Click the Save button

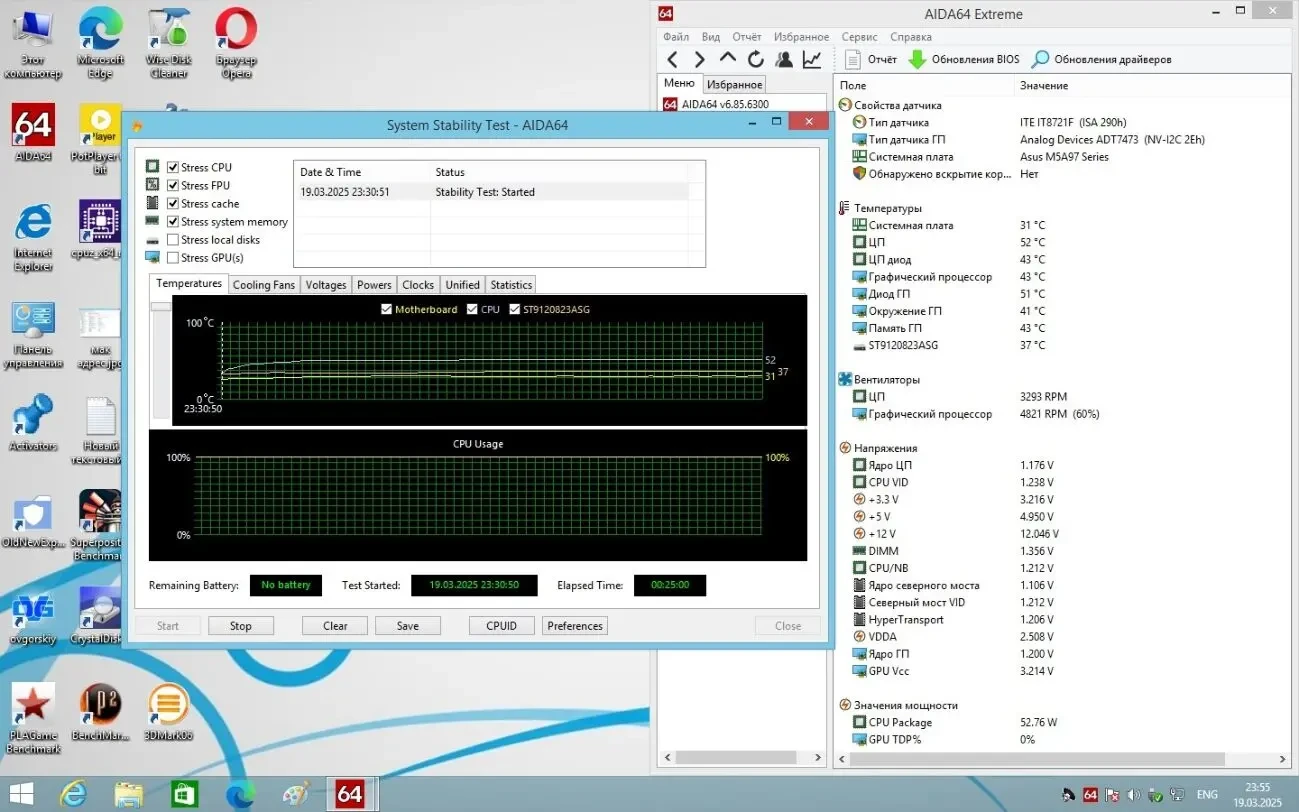tap(408, 626)
